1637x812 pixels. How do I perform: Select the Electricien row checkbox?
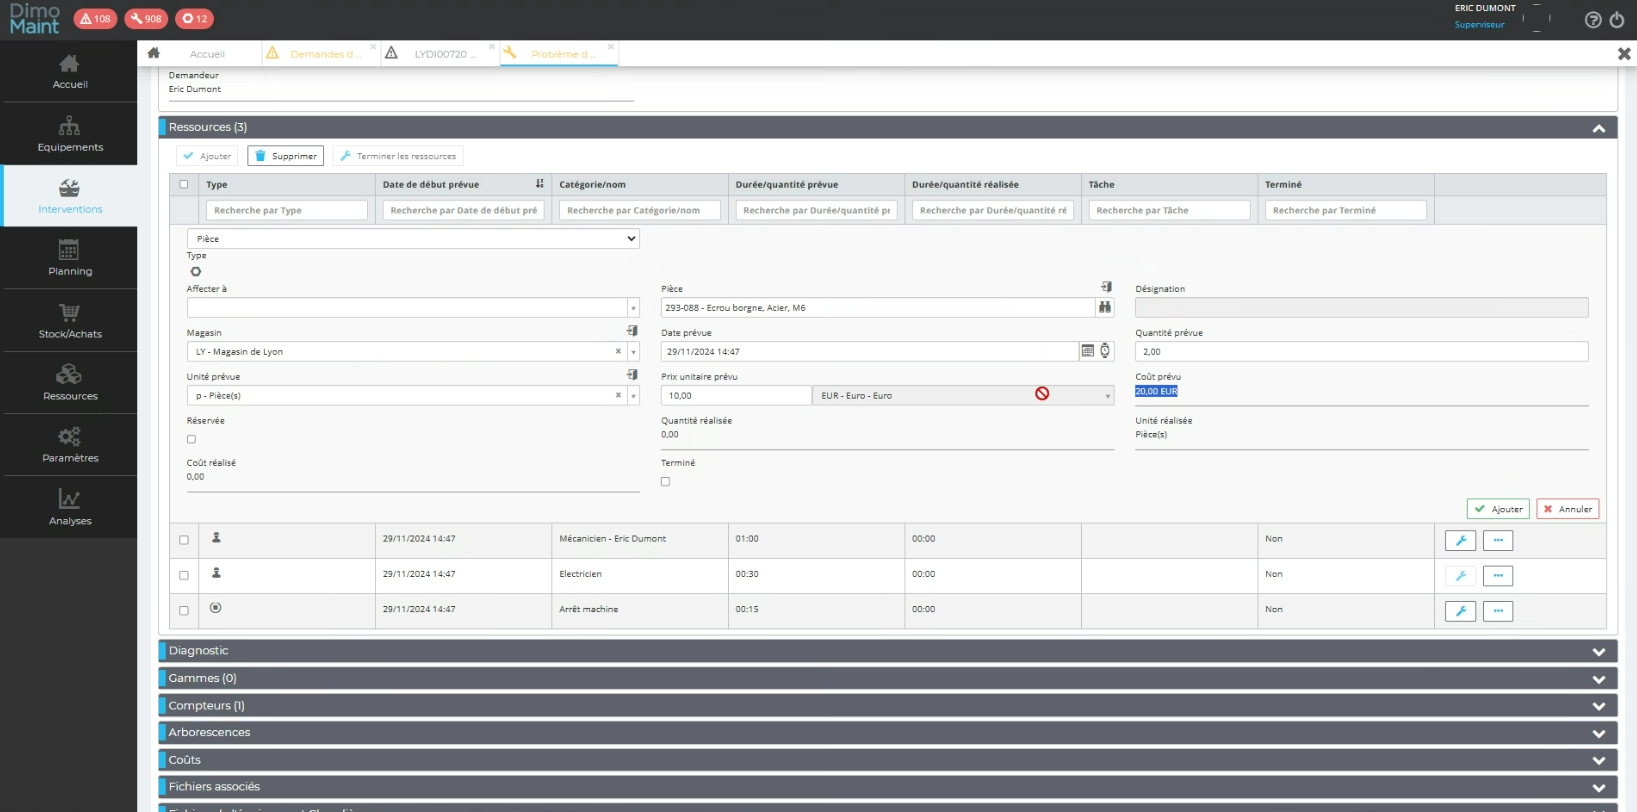point(184,575)
